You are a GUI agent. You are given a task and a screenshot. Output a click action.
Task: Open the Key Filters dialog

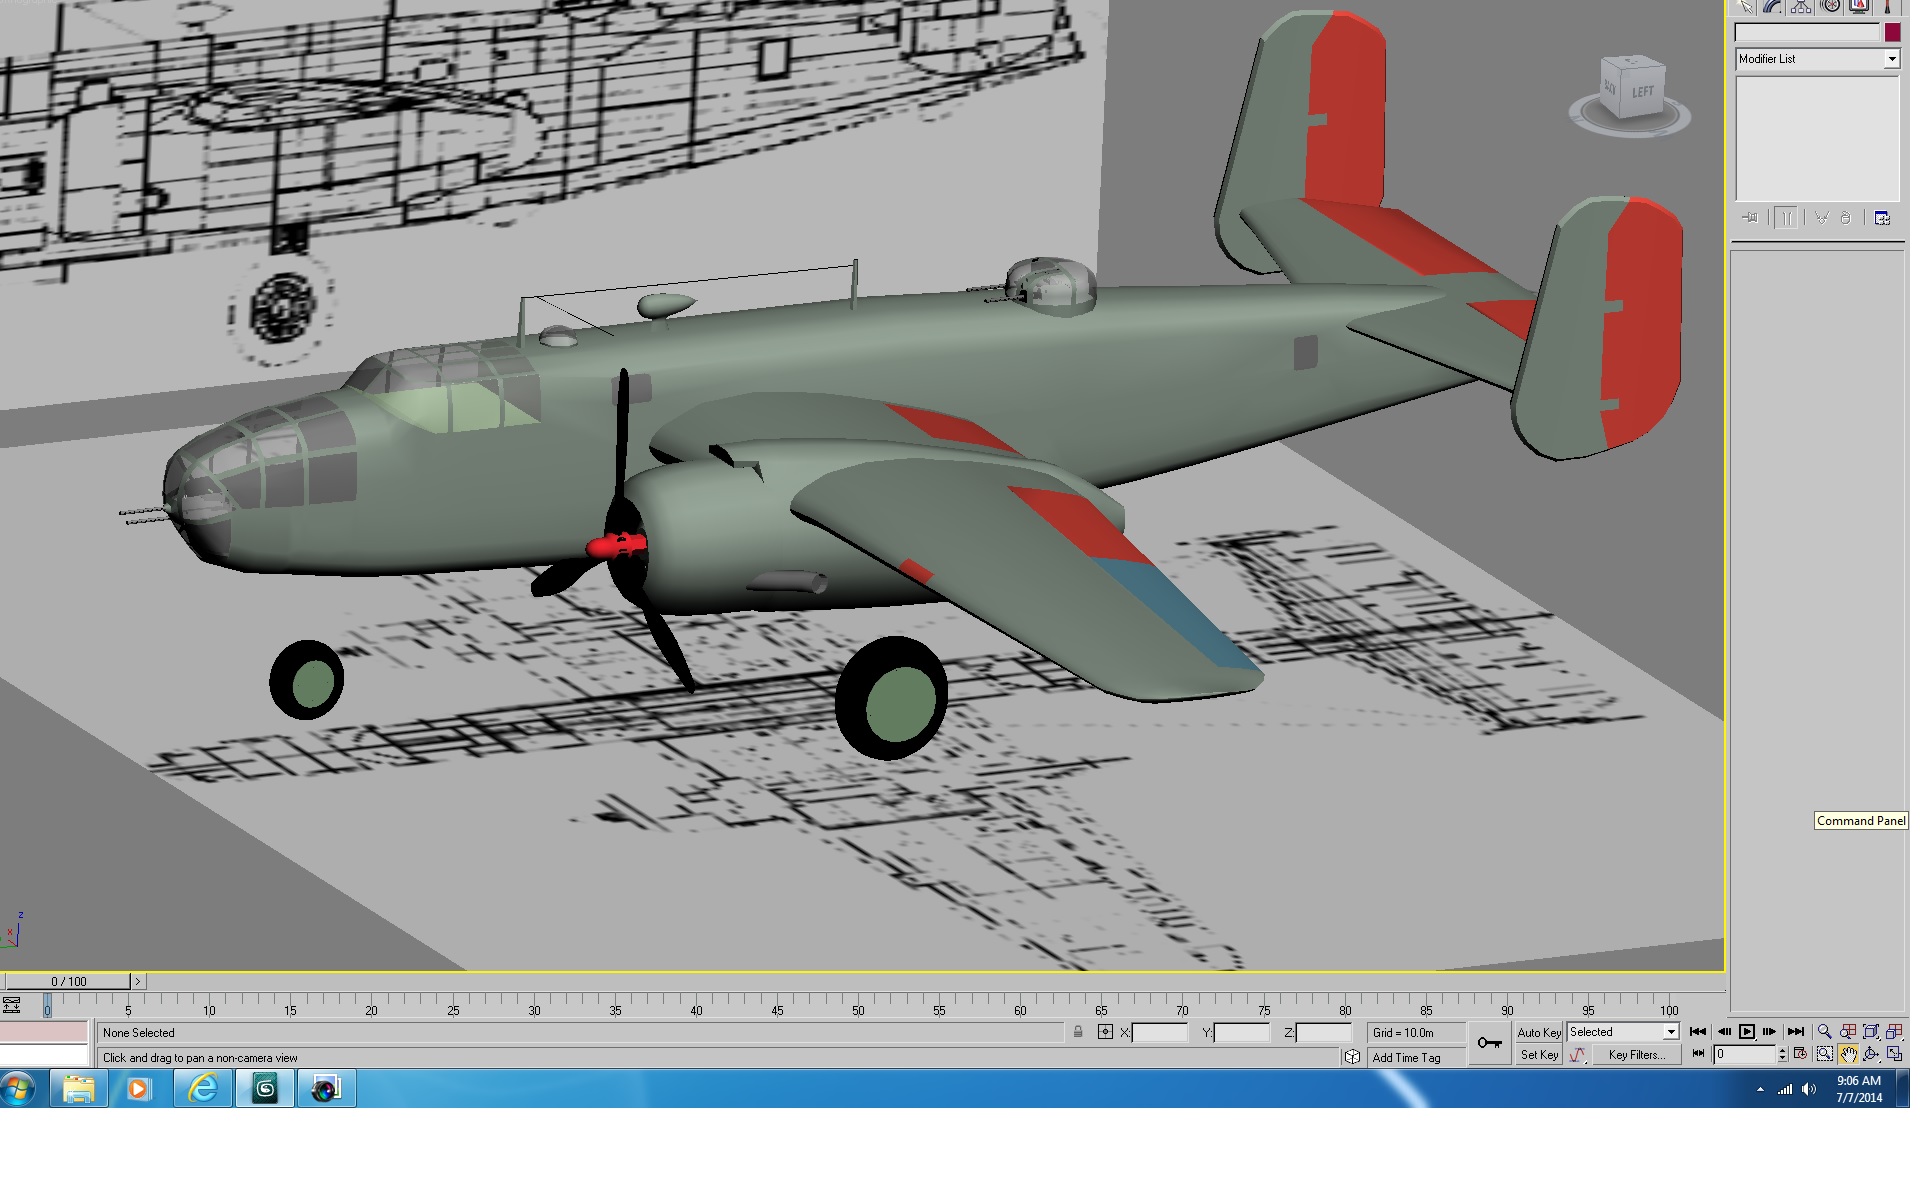click(x=1636, y=1055)
